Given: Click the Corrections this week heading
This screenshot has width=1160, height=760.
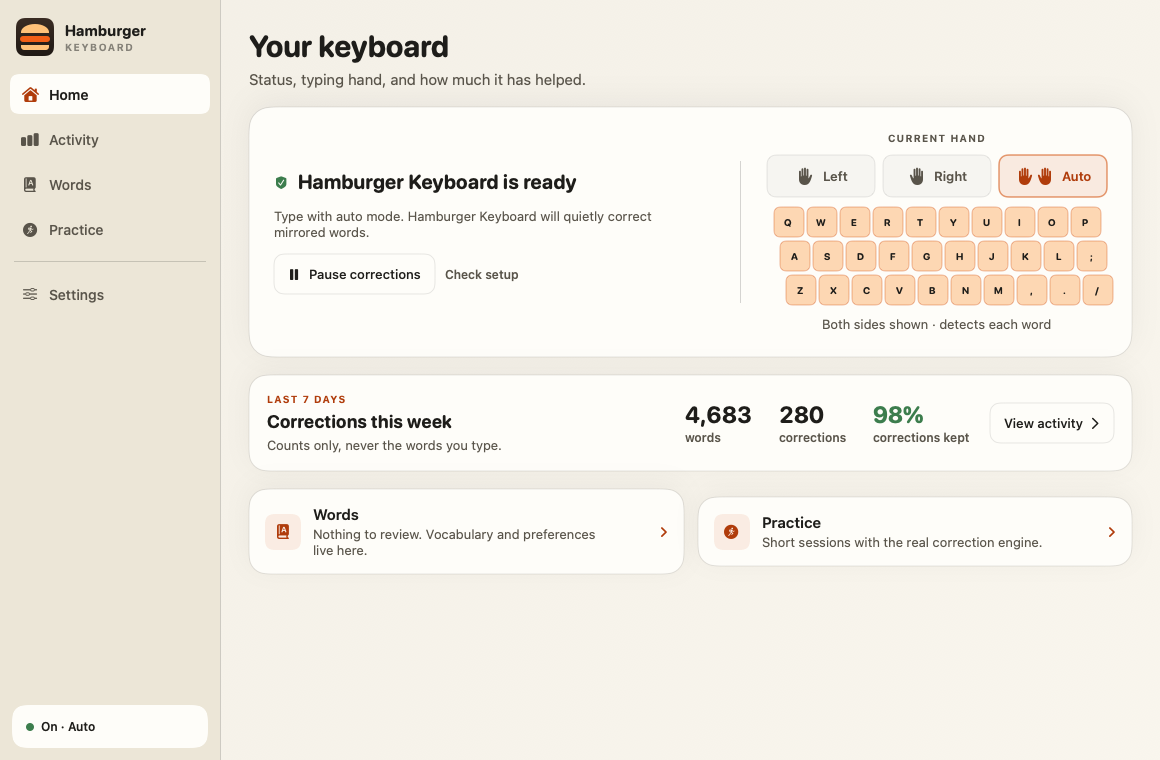Looking at the screenshot, I should (360, 422).
